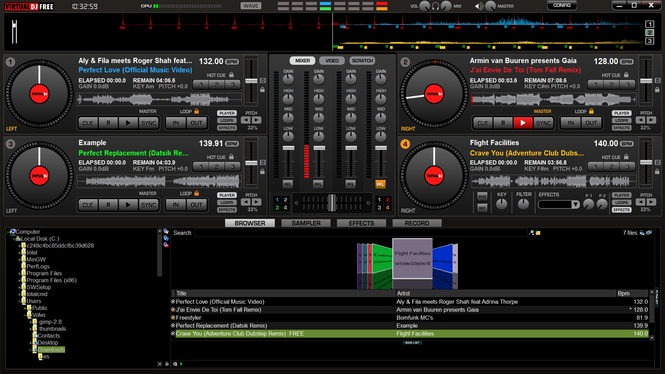
Task: Click the AUX button on deck 4
Action: 482,196
